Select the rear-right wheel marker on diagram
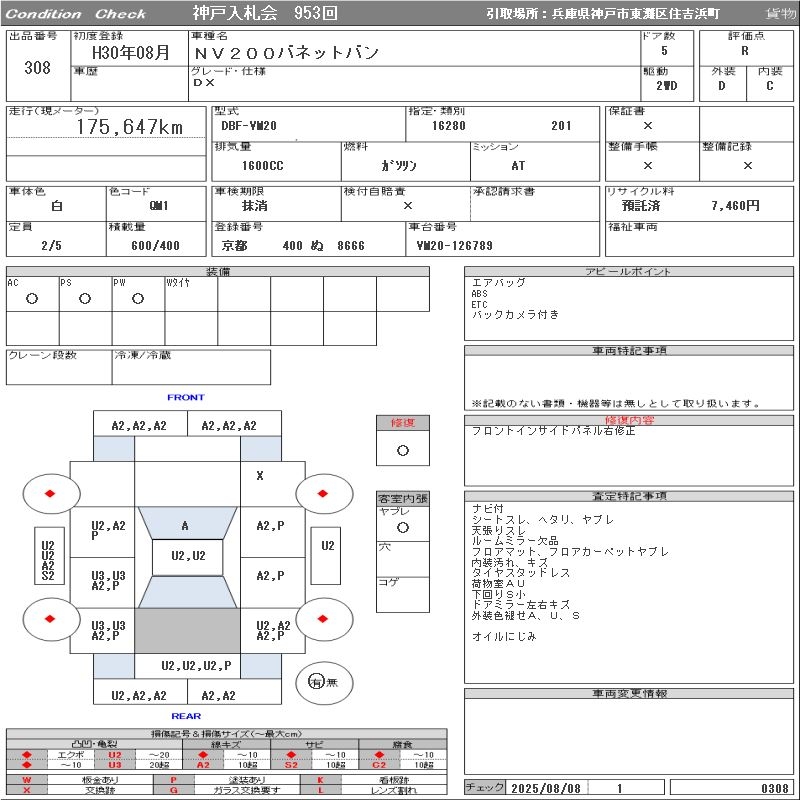The image size is (800, 800). (324, 619)
